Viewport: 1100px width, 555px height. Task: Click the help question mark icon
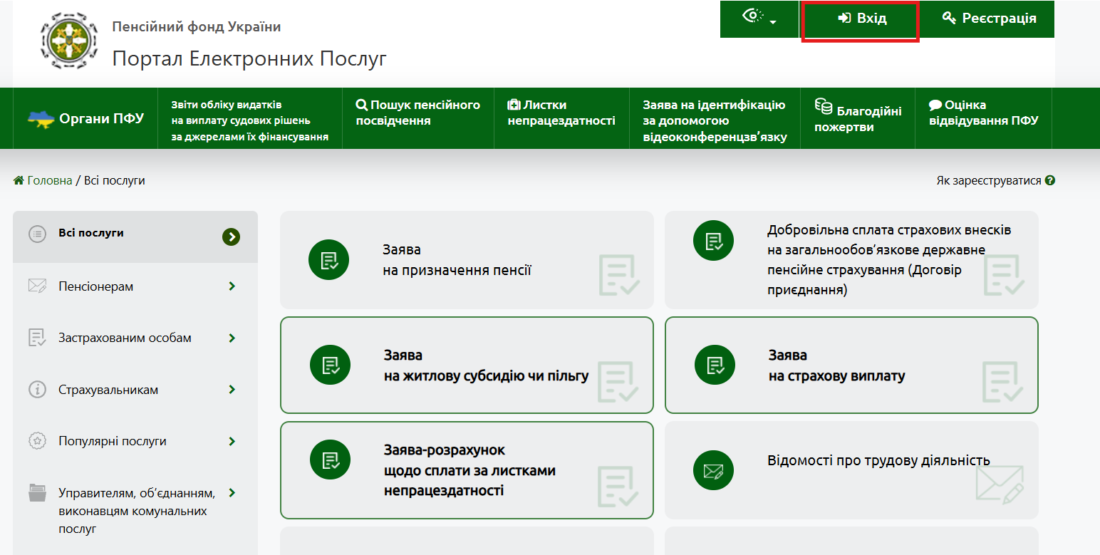coord(1050,181)
